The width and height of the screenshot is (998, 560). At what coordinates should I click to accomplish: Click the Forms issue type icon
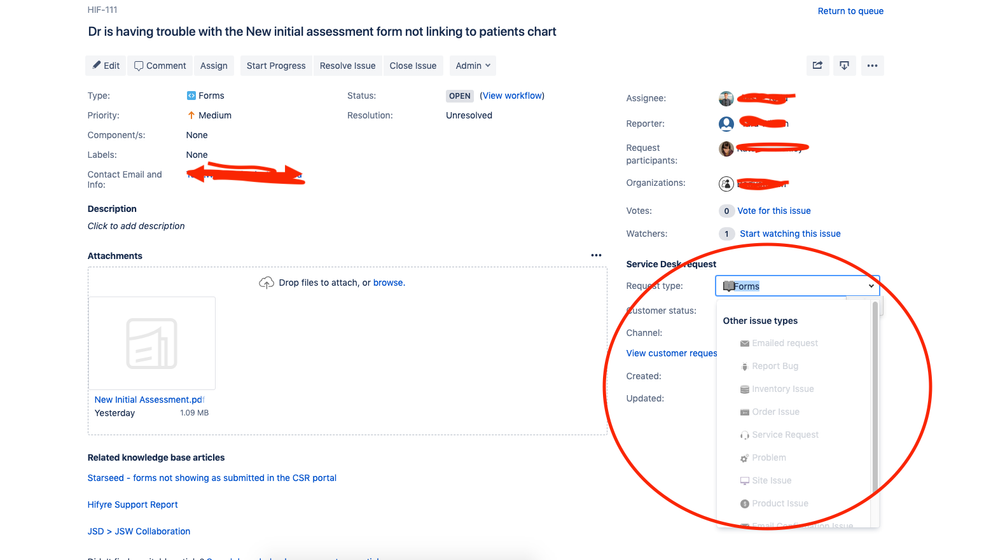[191, 95]
